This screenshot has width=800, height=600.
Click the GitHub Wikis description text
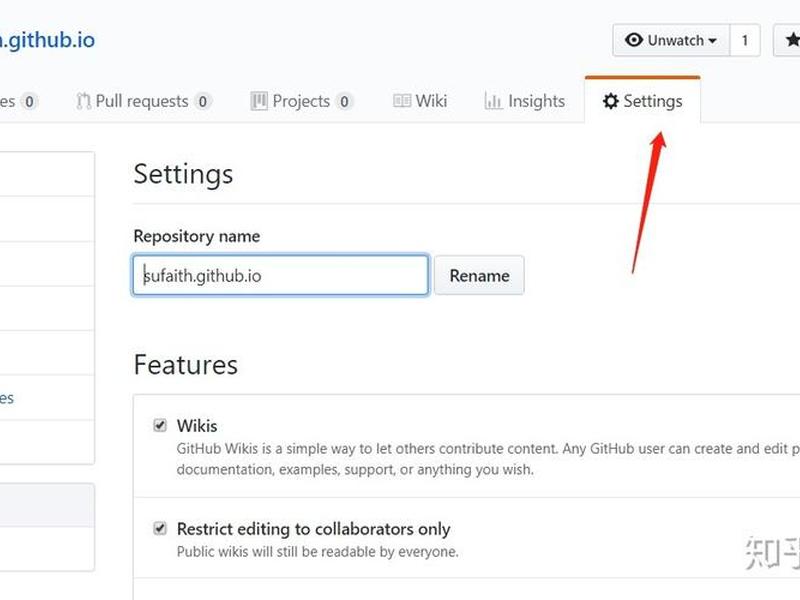tap(488, 459)
